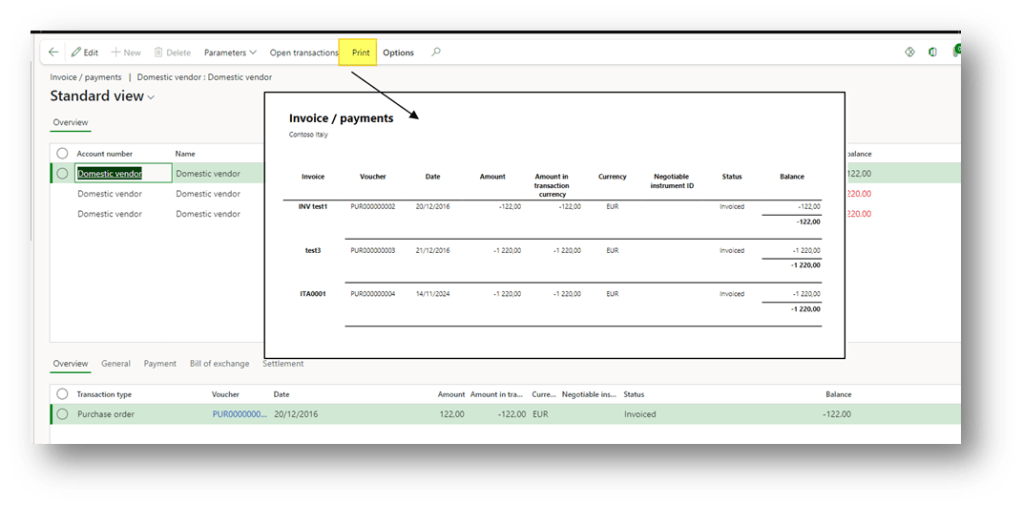This screenshot has width=1023, height=506.
Task: Select the lower Overview tab
Action: [70, 364]
